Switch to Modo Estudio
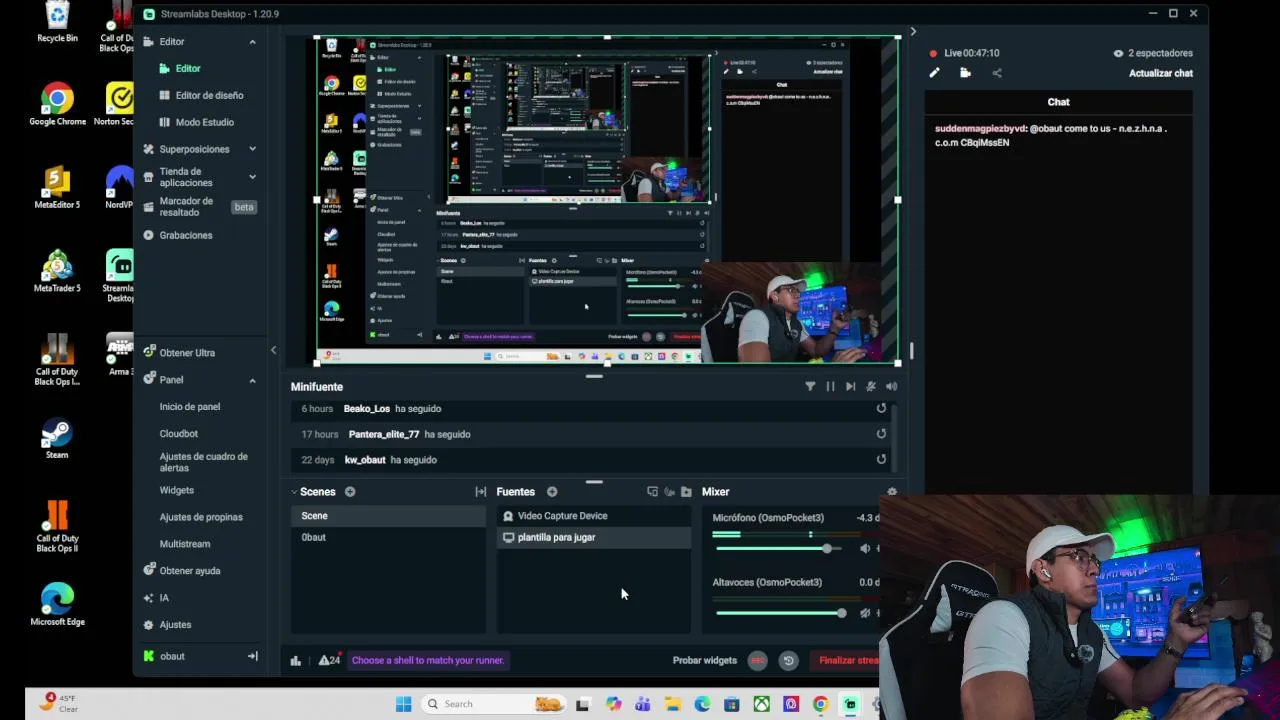The height and width of the screenshot is (720, 1280). (x=204, y=122)
